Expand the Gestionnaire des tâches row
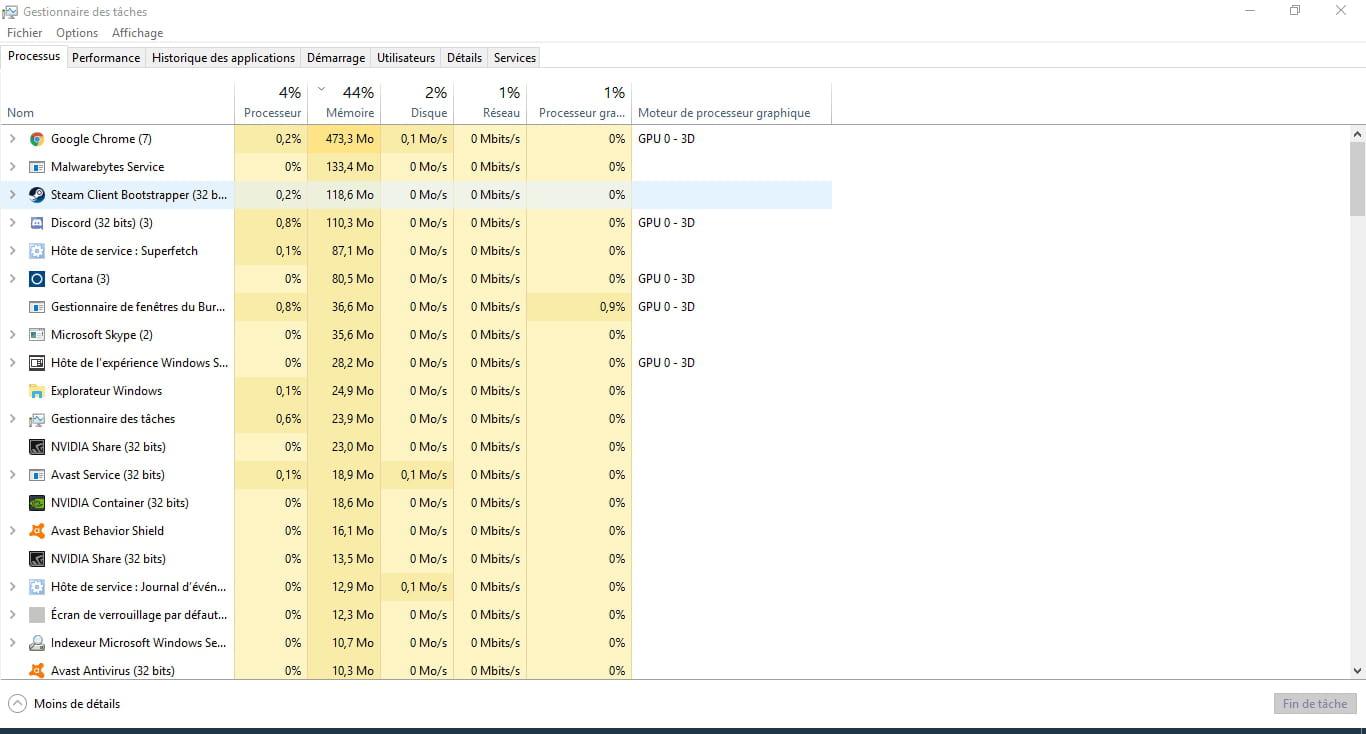 12,419
